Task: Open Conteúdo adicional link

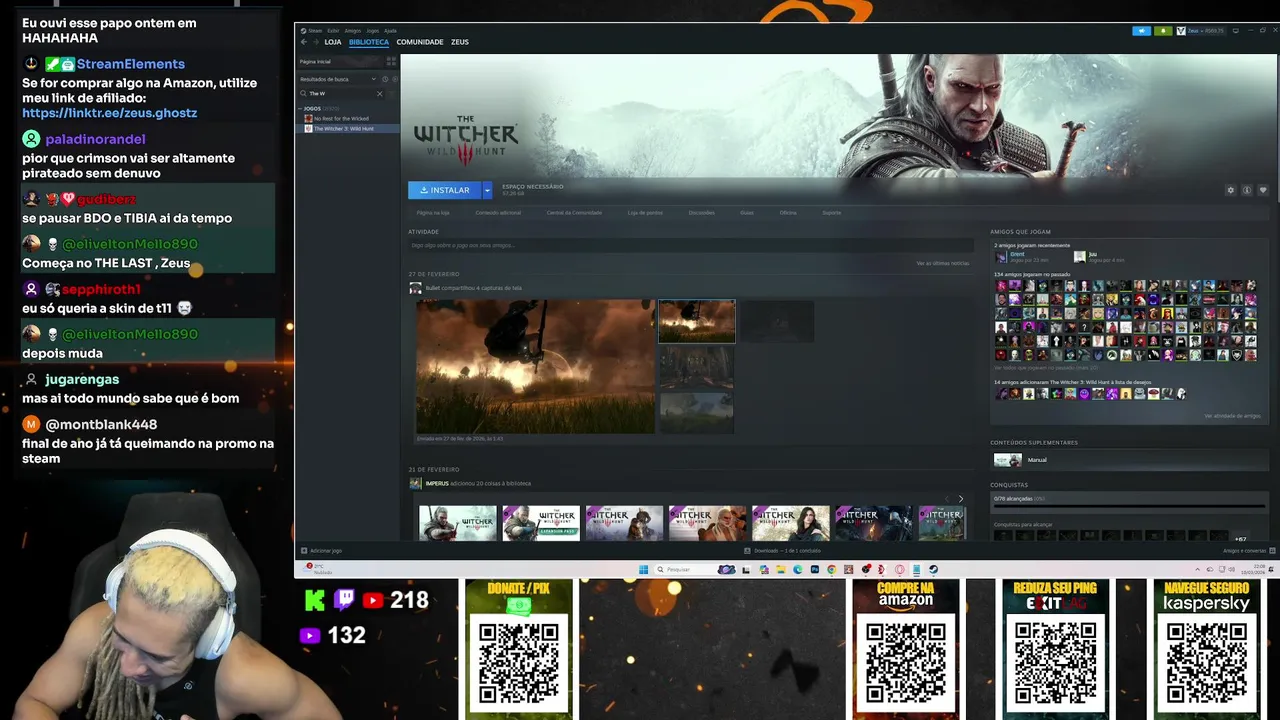Action: coord(498,212)
